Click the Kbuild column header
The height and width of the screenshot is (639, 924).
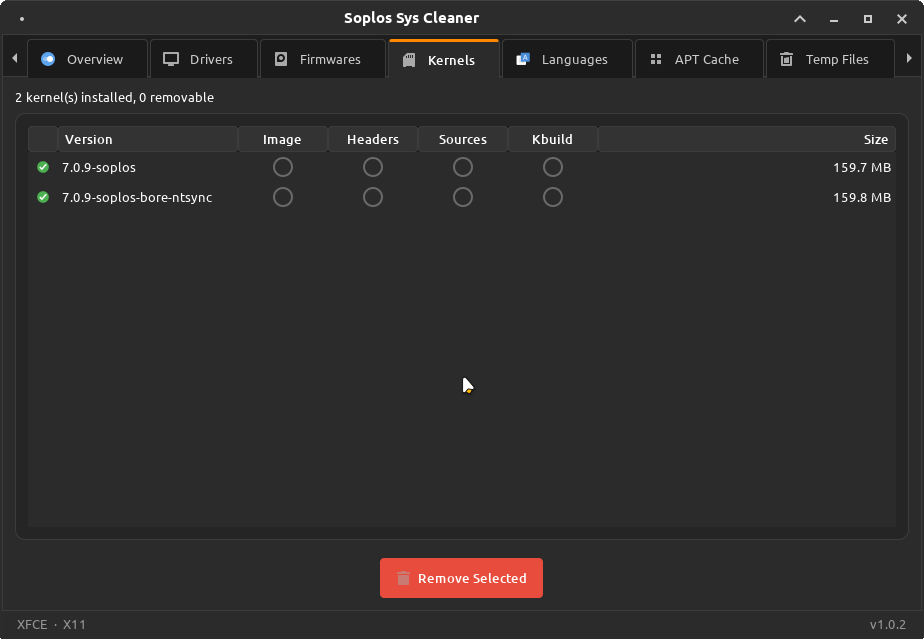(553, 139)
